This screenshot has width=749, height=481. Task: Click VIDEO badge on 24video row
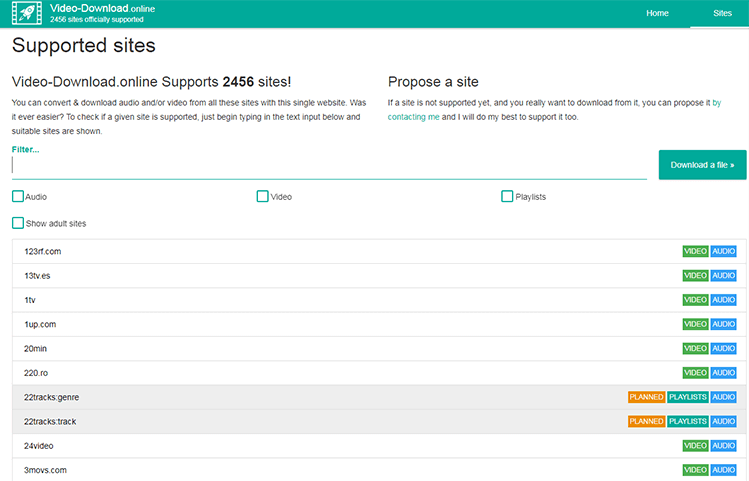tap(695, 446)
